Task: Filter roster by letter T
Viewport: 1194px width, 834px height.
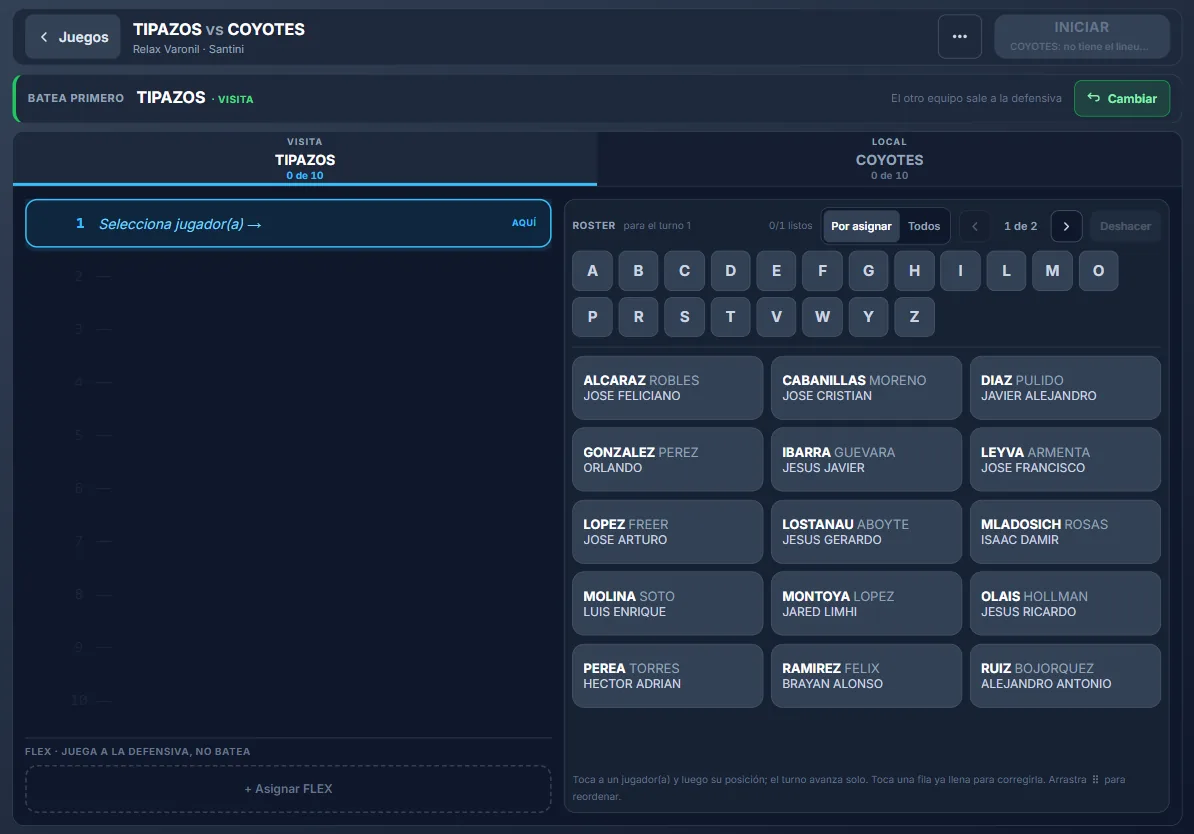Action: point(730,317)
